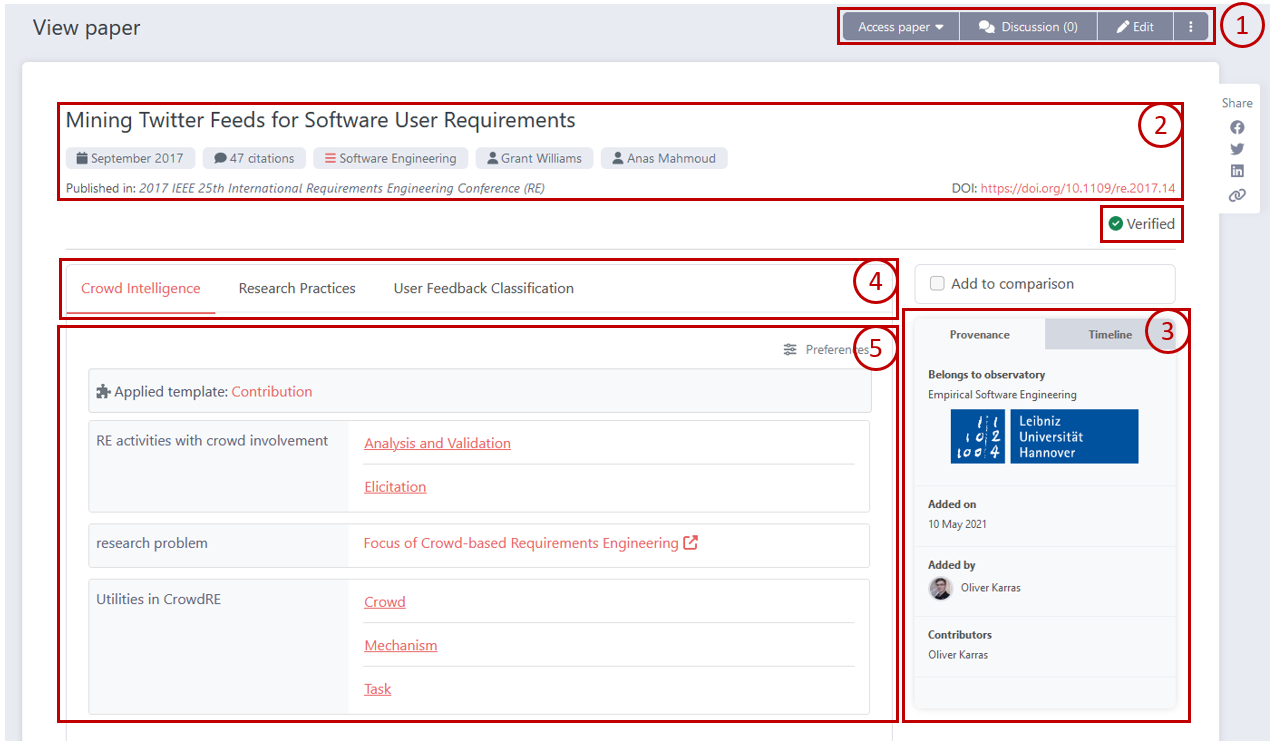This screenshot has height=746, width=1277.
Task: Open the three-dot more options menu
Action: [x=1190, y=27]
